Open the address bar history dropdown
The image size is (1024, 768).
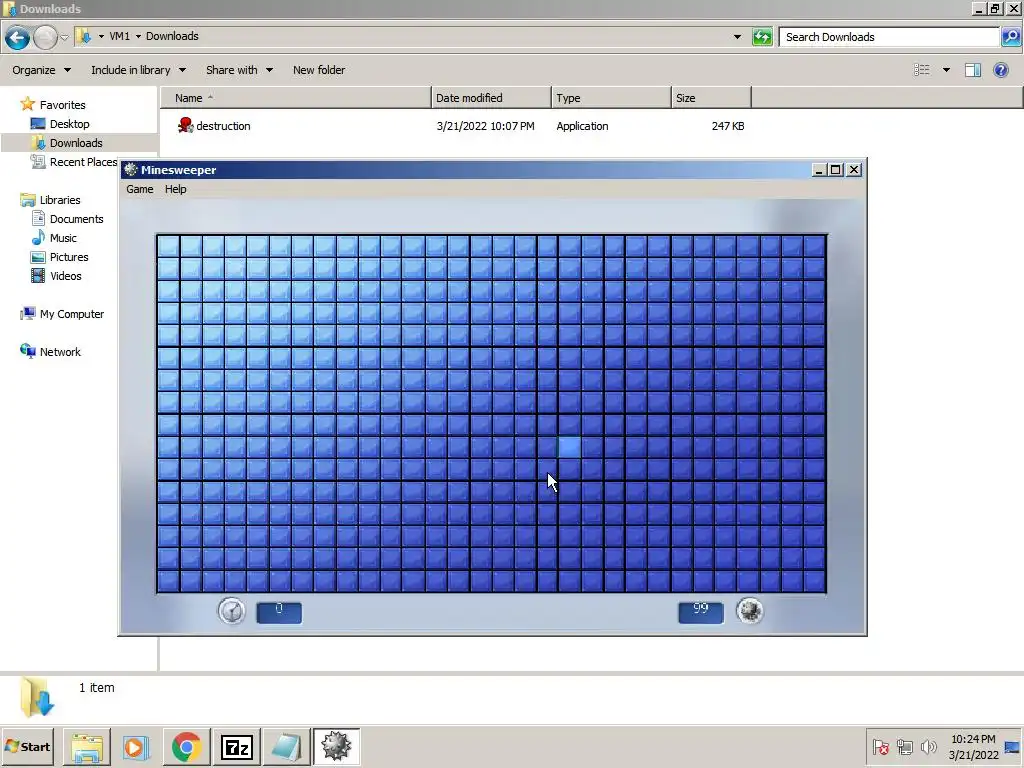(x=737, y=37)
